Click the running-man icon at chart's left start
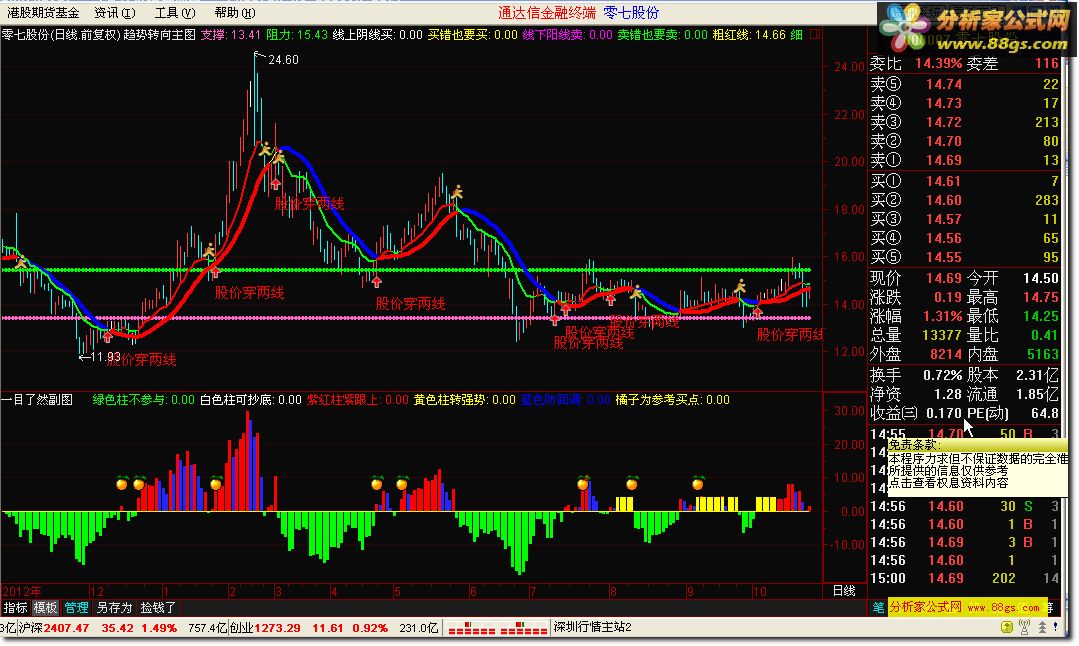The height and width of the screenshot is (646, 1079). [x=21, y=261]
